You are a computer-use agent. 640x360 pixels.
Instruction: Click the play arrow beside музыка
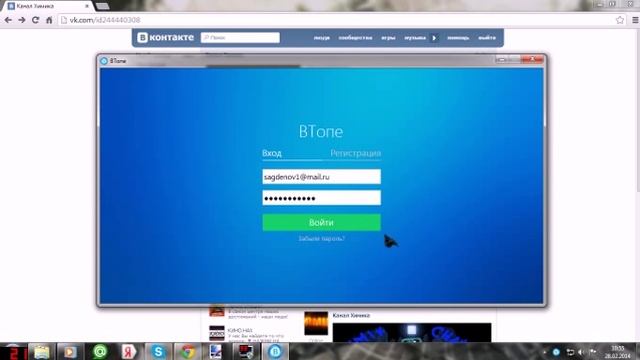point(434,38)
